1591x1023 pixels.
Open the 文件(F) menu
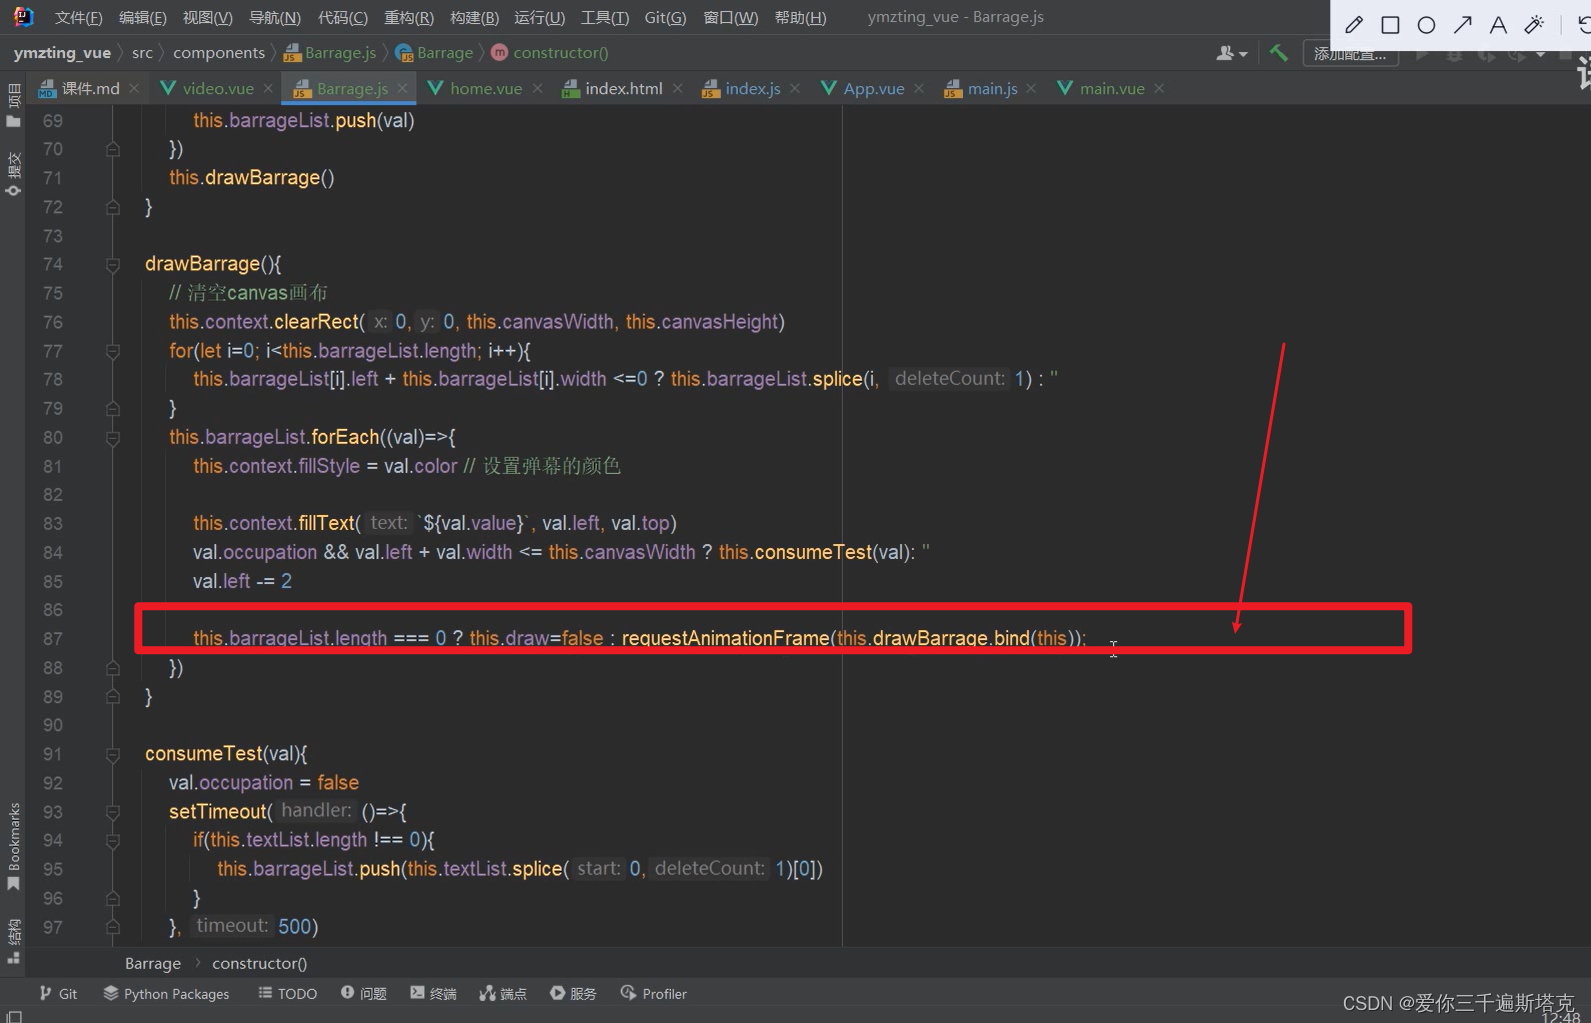[78, 17]
